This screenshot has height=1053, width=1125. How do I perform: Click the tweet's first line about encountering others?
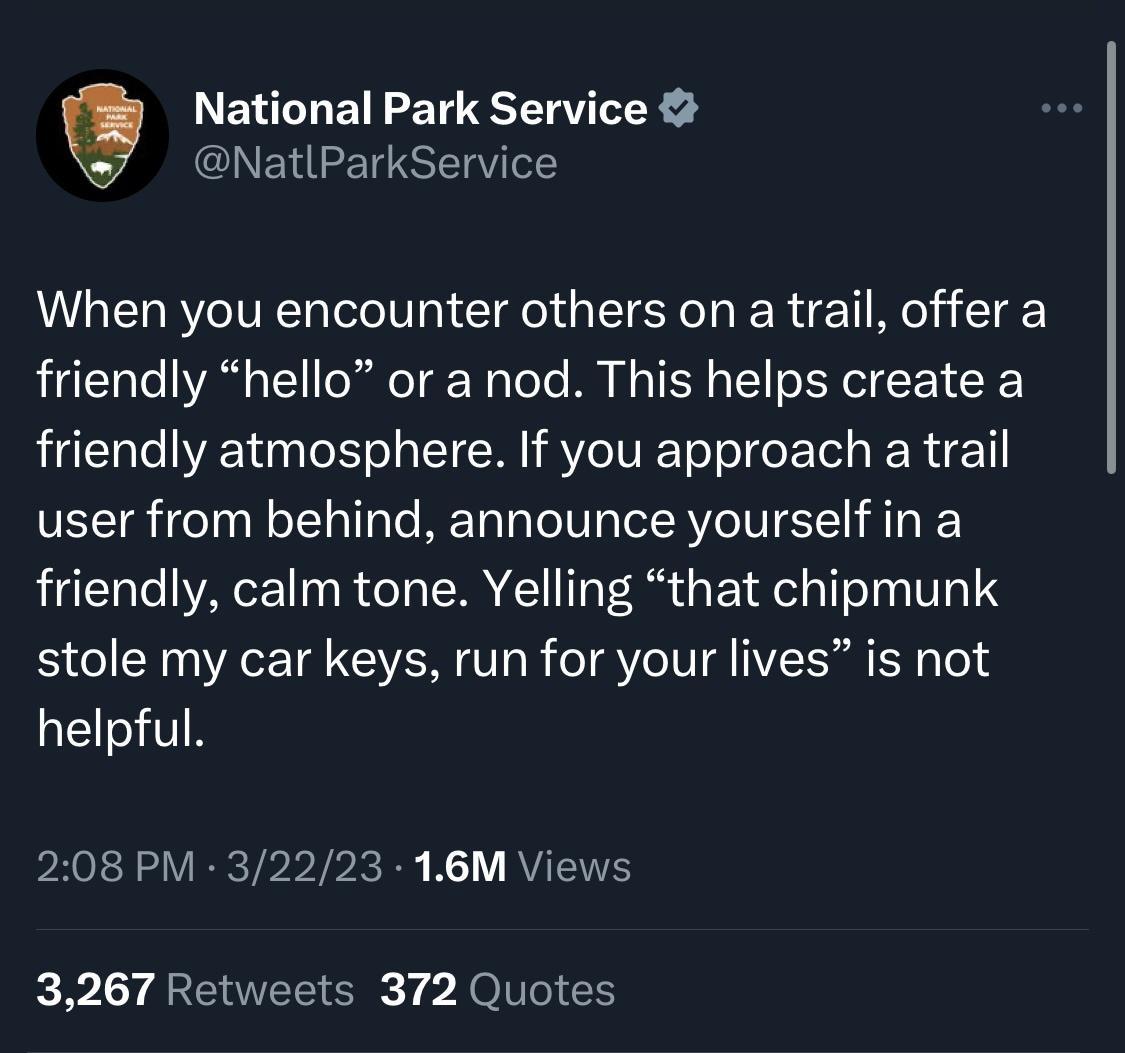[540, 311]
